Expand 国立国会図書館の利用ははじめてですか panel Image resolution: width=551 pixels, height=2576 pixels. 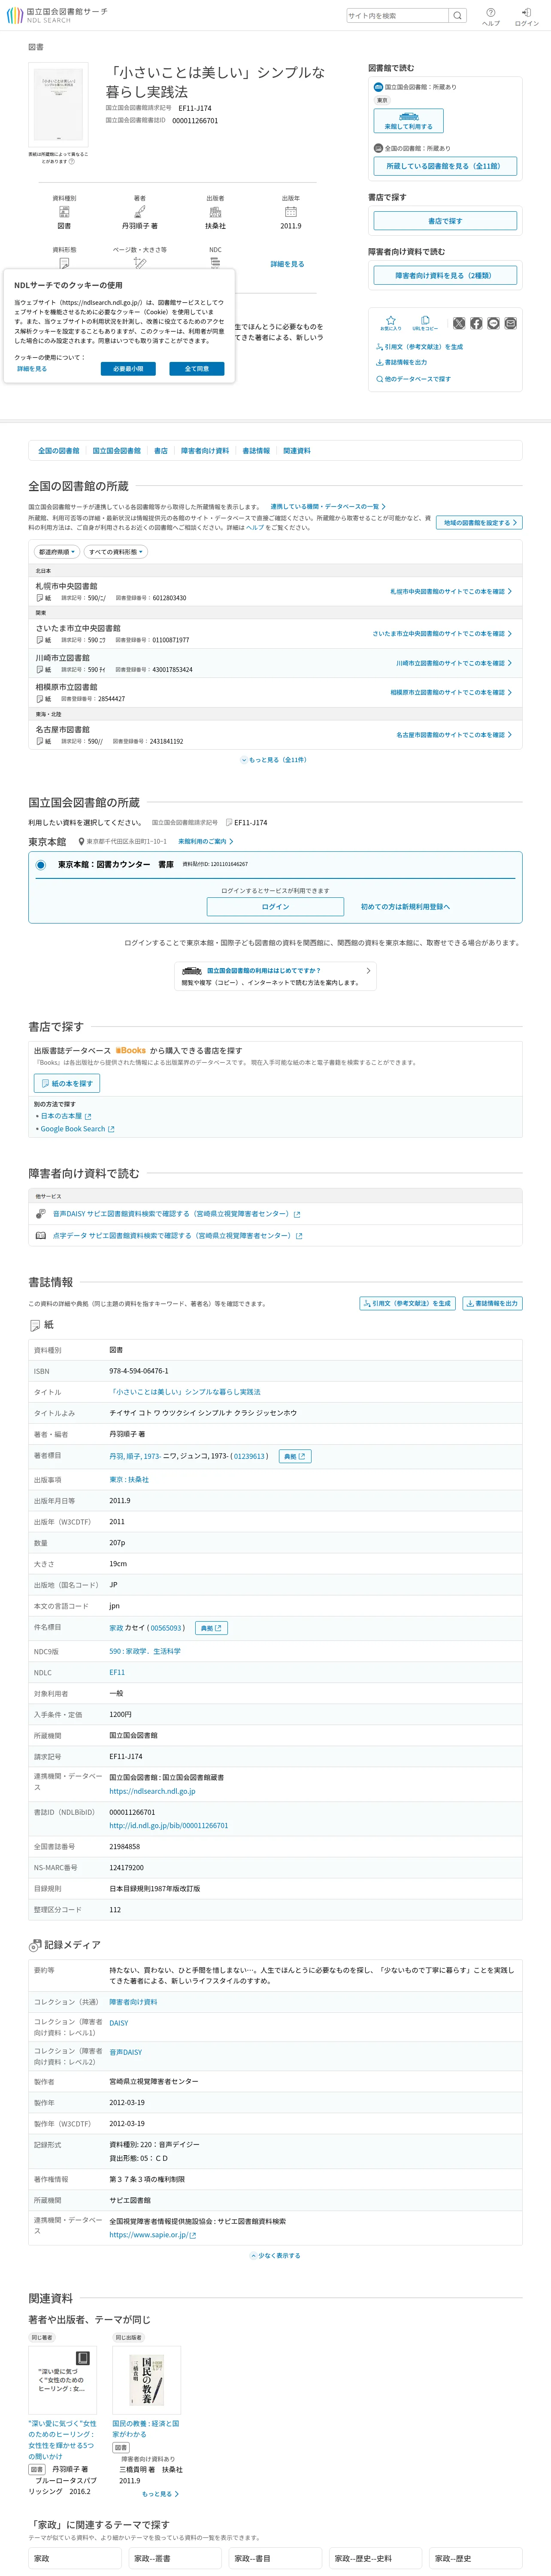pyautogui.click(x=275, y=976)
